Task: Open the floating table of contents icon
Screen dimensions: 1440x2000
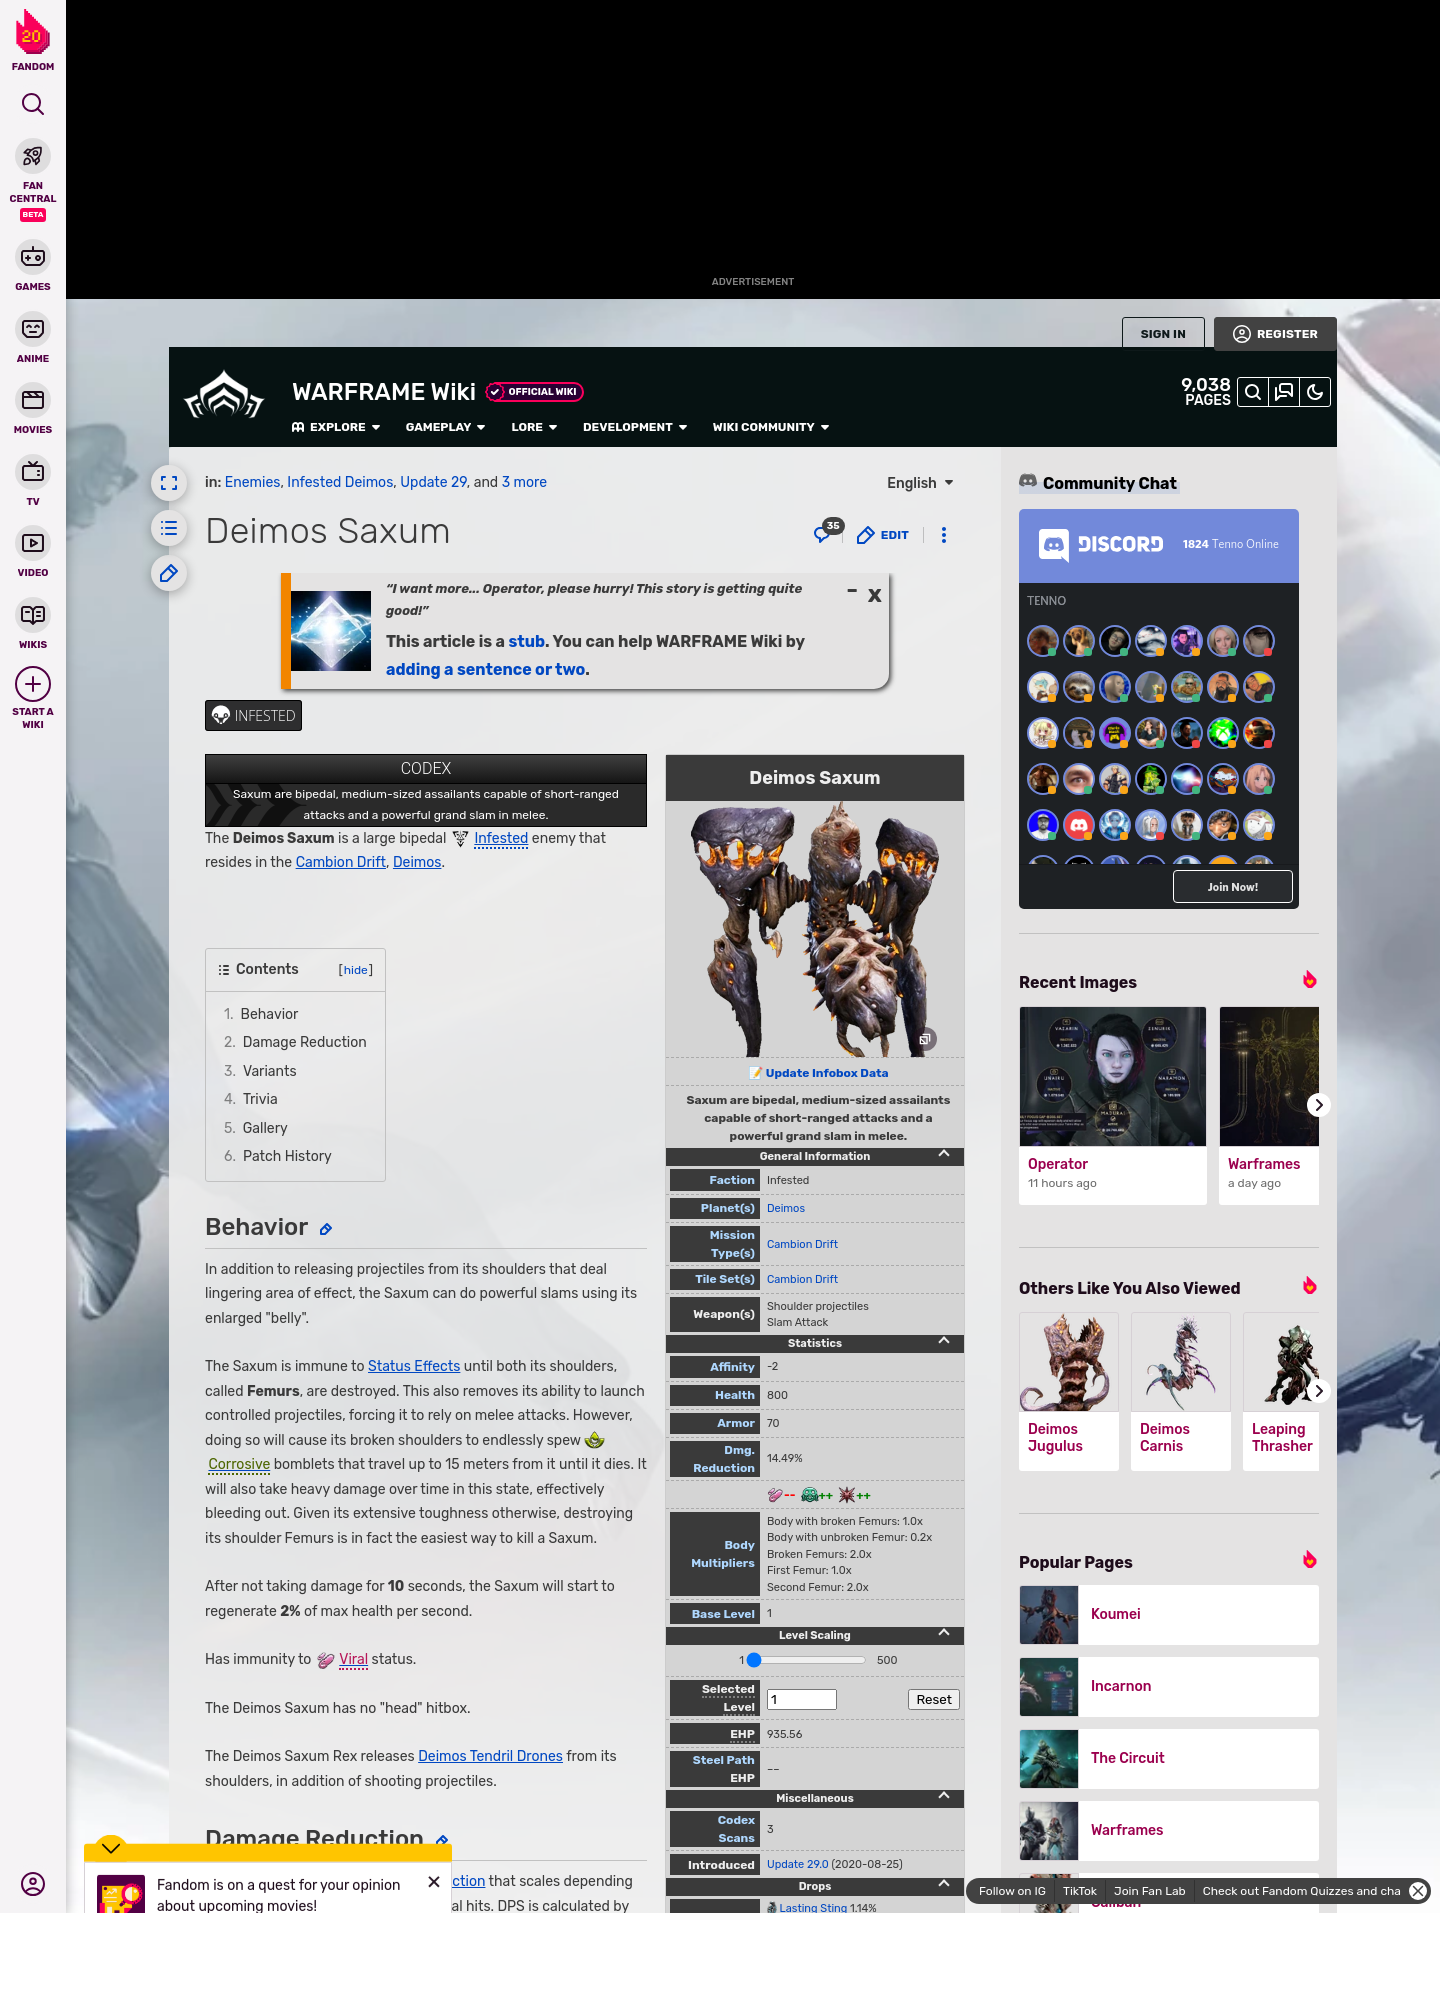Action: point(169,528)
